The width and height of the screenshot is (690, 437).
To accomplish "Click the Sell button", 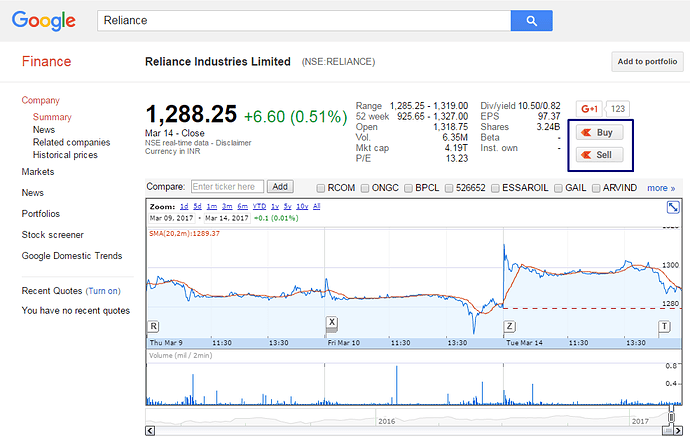I will (599, 155).
